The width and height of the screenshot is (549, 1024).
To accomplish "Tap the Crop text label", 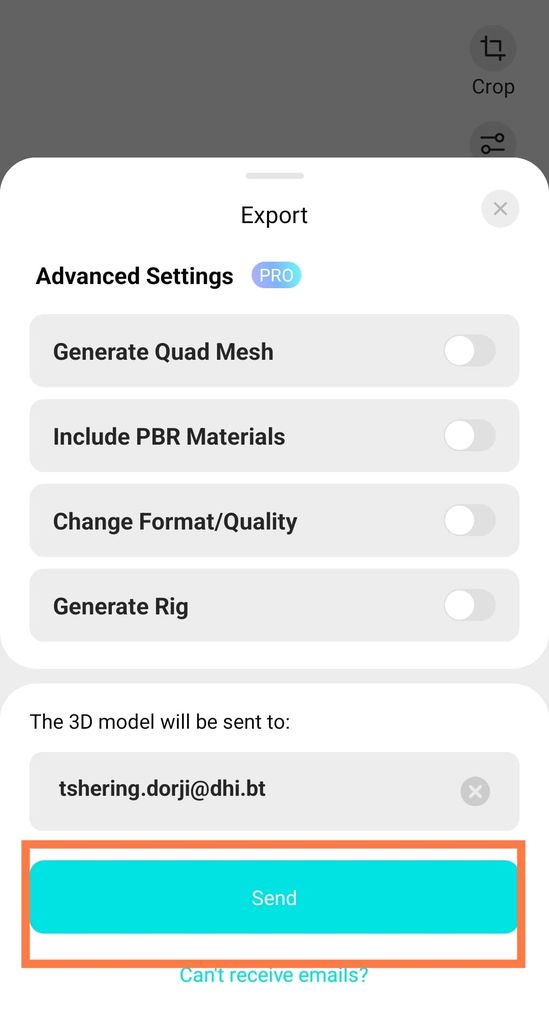I will 493,87.
